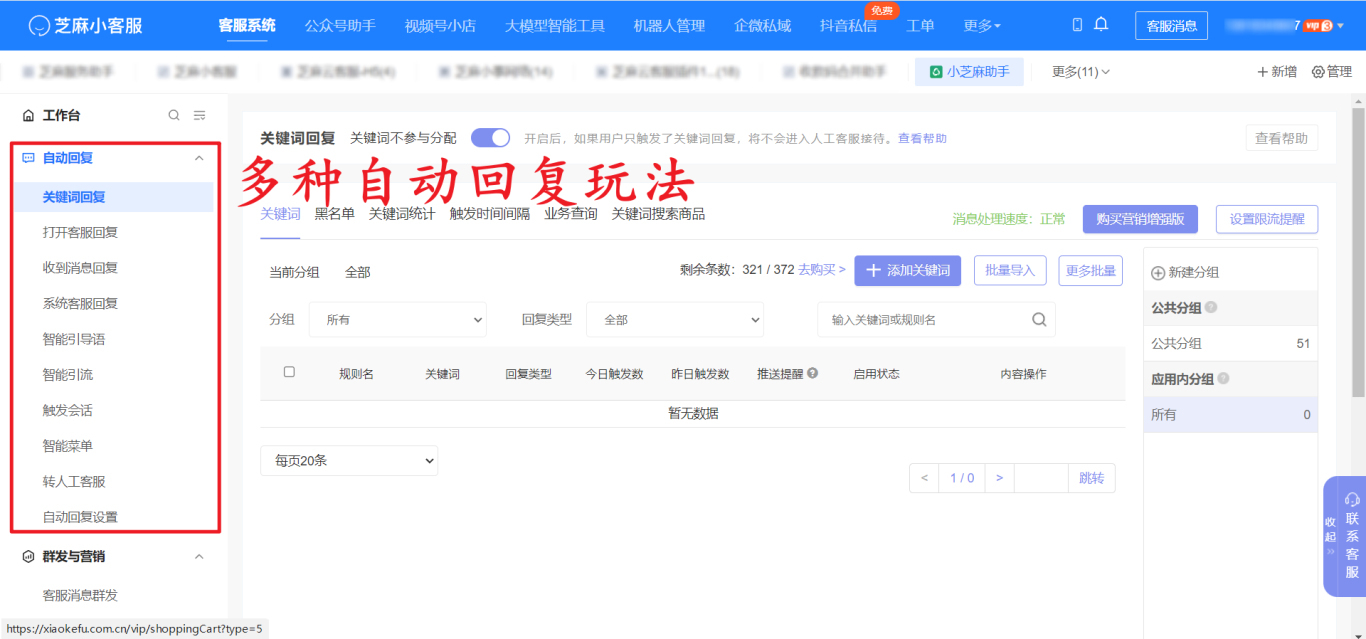Select 客服系统 in the top navigation
The height and width of the screenshot is (639, 1366).
point(246,24)
